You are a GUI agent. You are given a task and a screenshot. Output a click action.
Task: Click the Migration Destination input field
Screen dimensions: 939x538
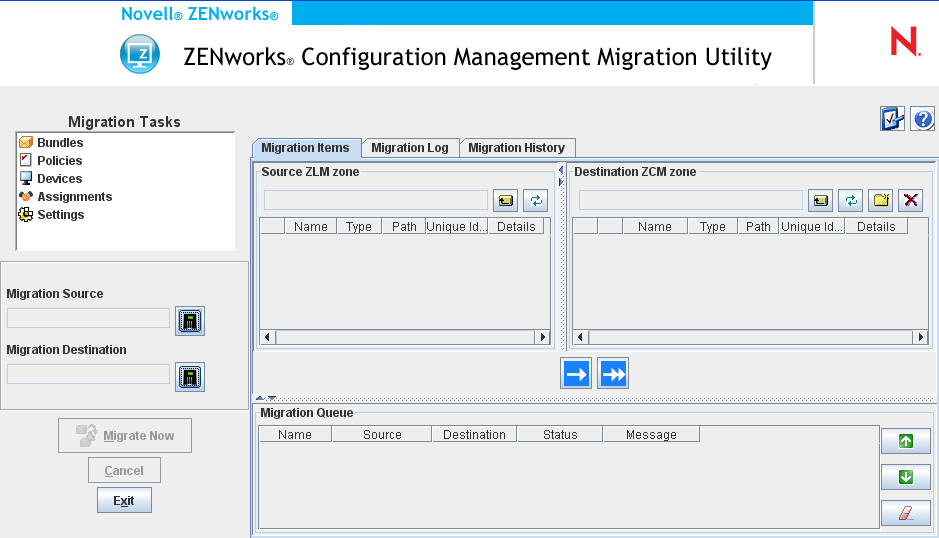click(89, 374)
